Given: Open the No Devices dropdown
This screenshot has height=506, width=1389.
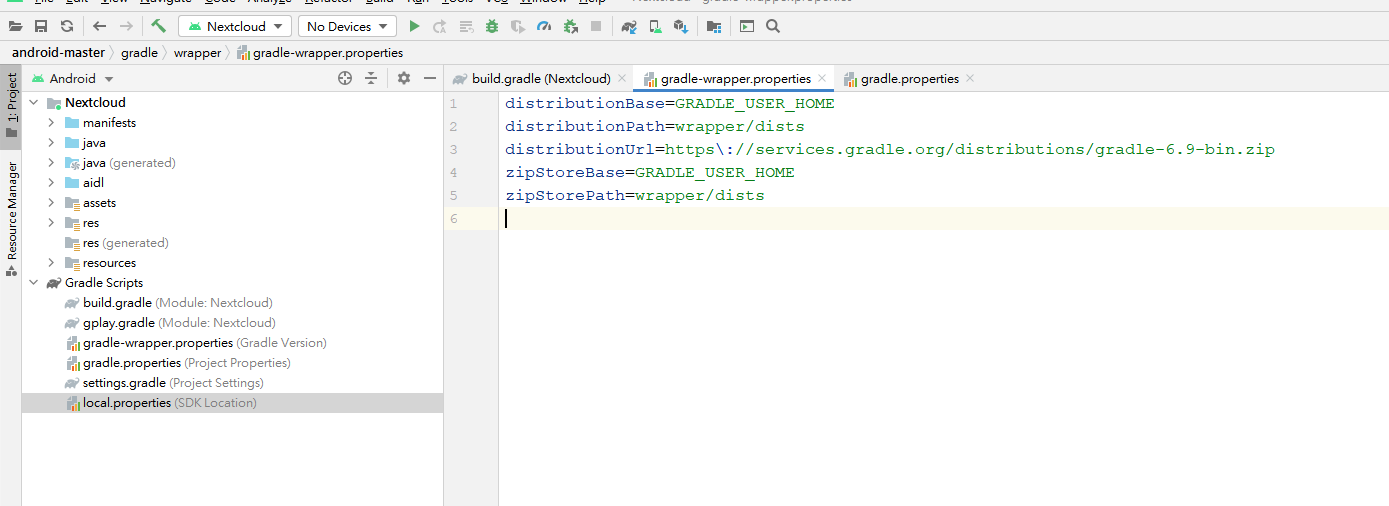Looking at the screenshot, I should tap(347, 27).
